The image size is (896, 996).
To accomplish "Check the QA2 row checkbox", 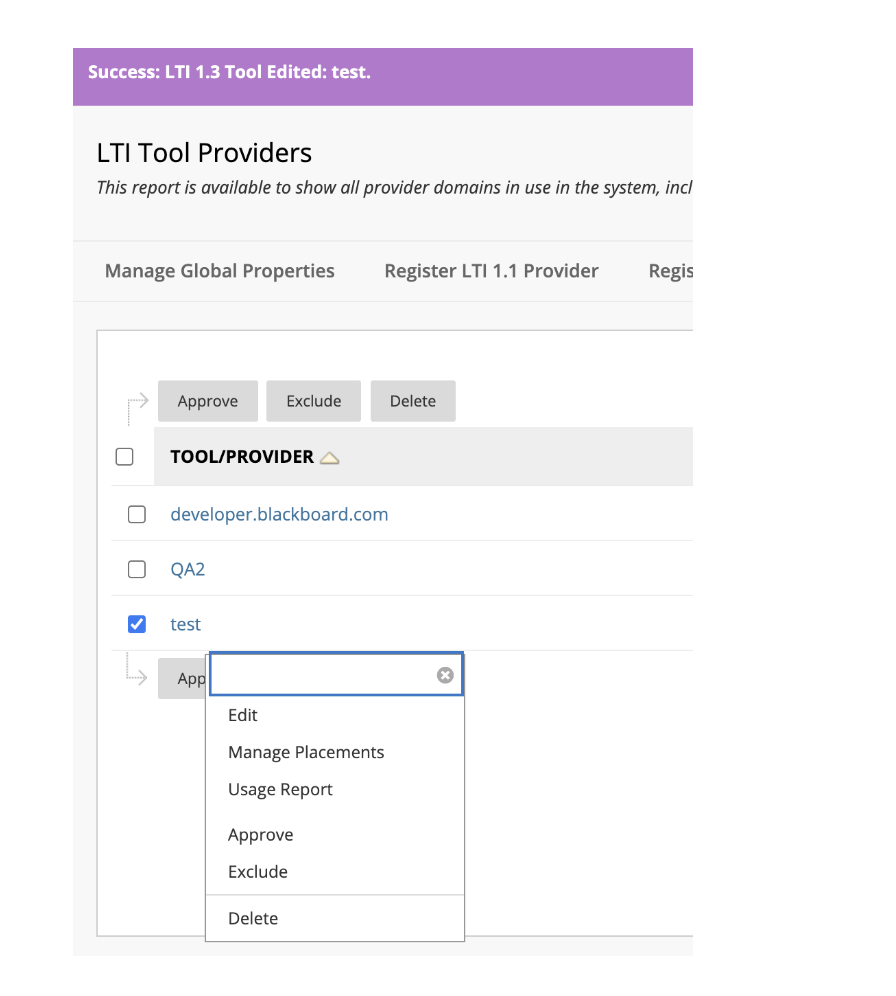I will point(137,569).
